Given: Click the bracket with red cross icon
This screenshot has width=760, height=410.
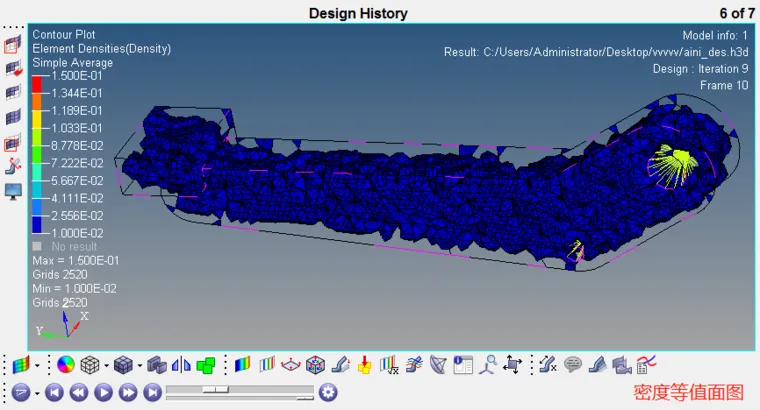Looking at the screenshot, I should pos(13,167).
